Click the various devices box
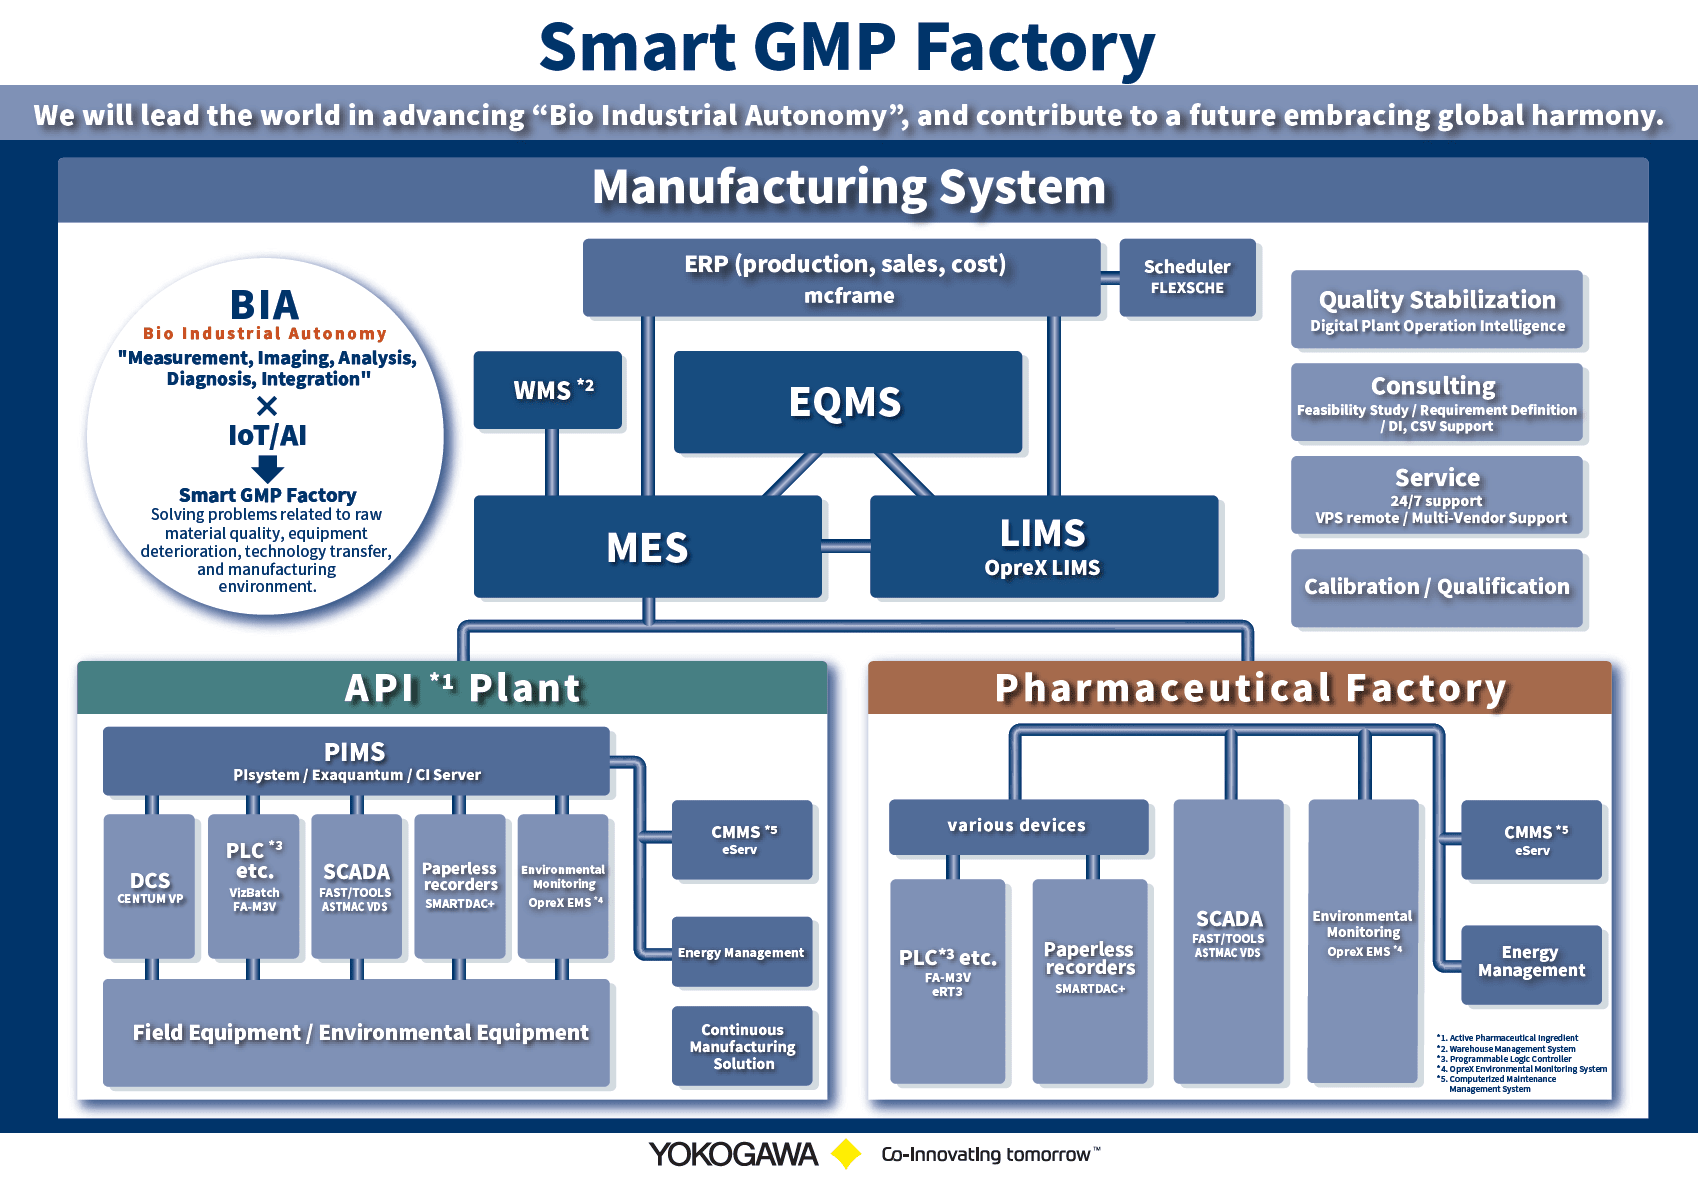 [x=1018, y=826]
